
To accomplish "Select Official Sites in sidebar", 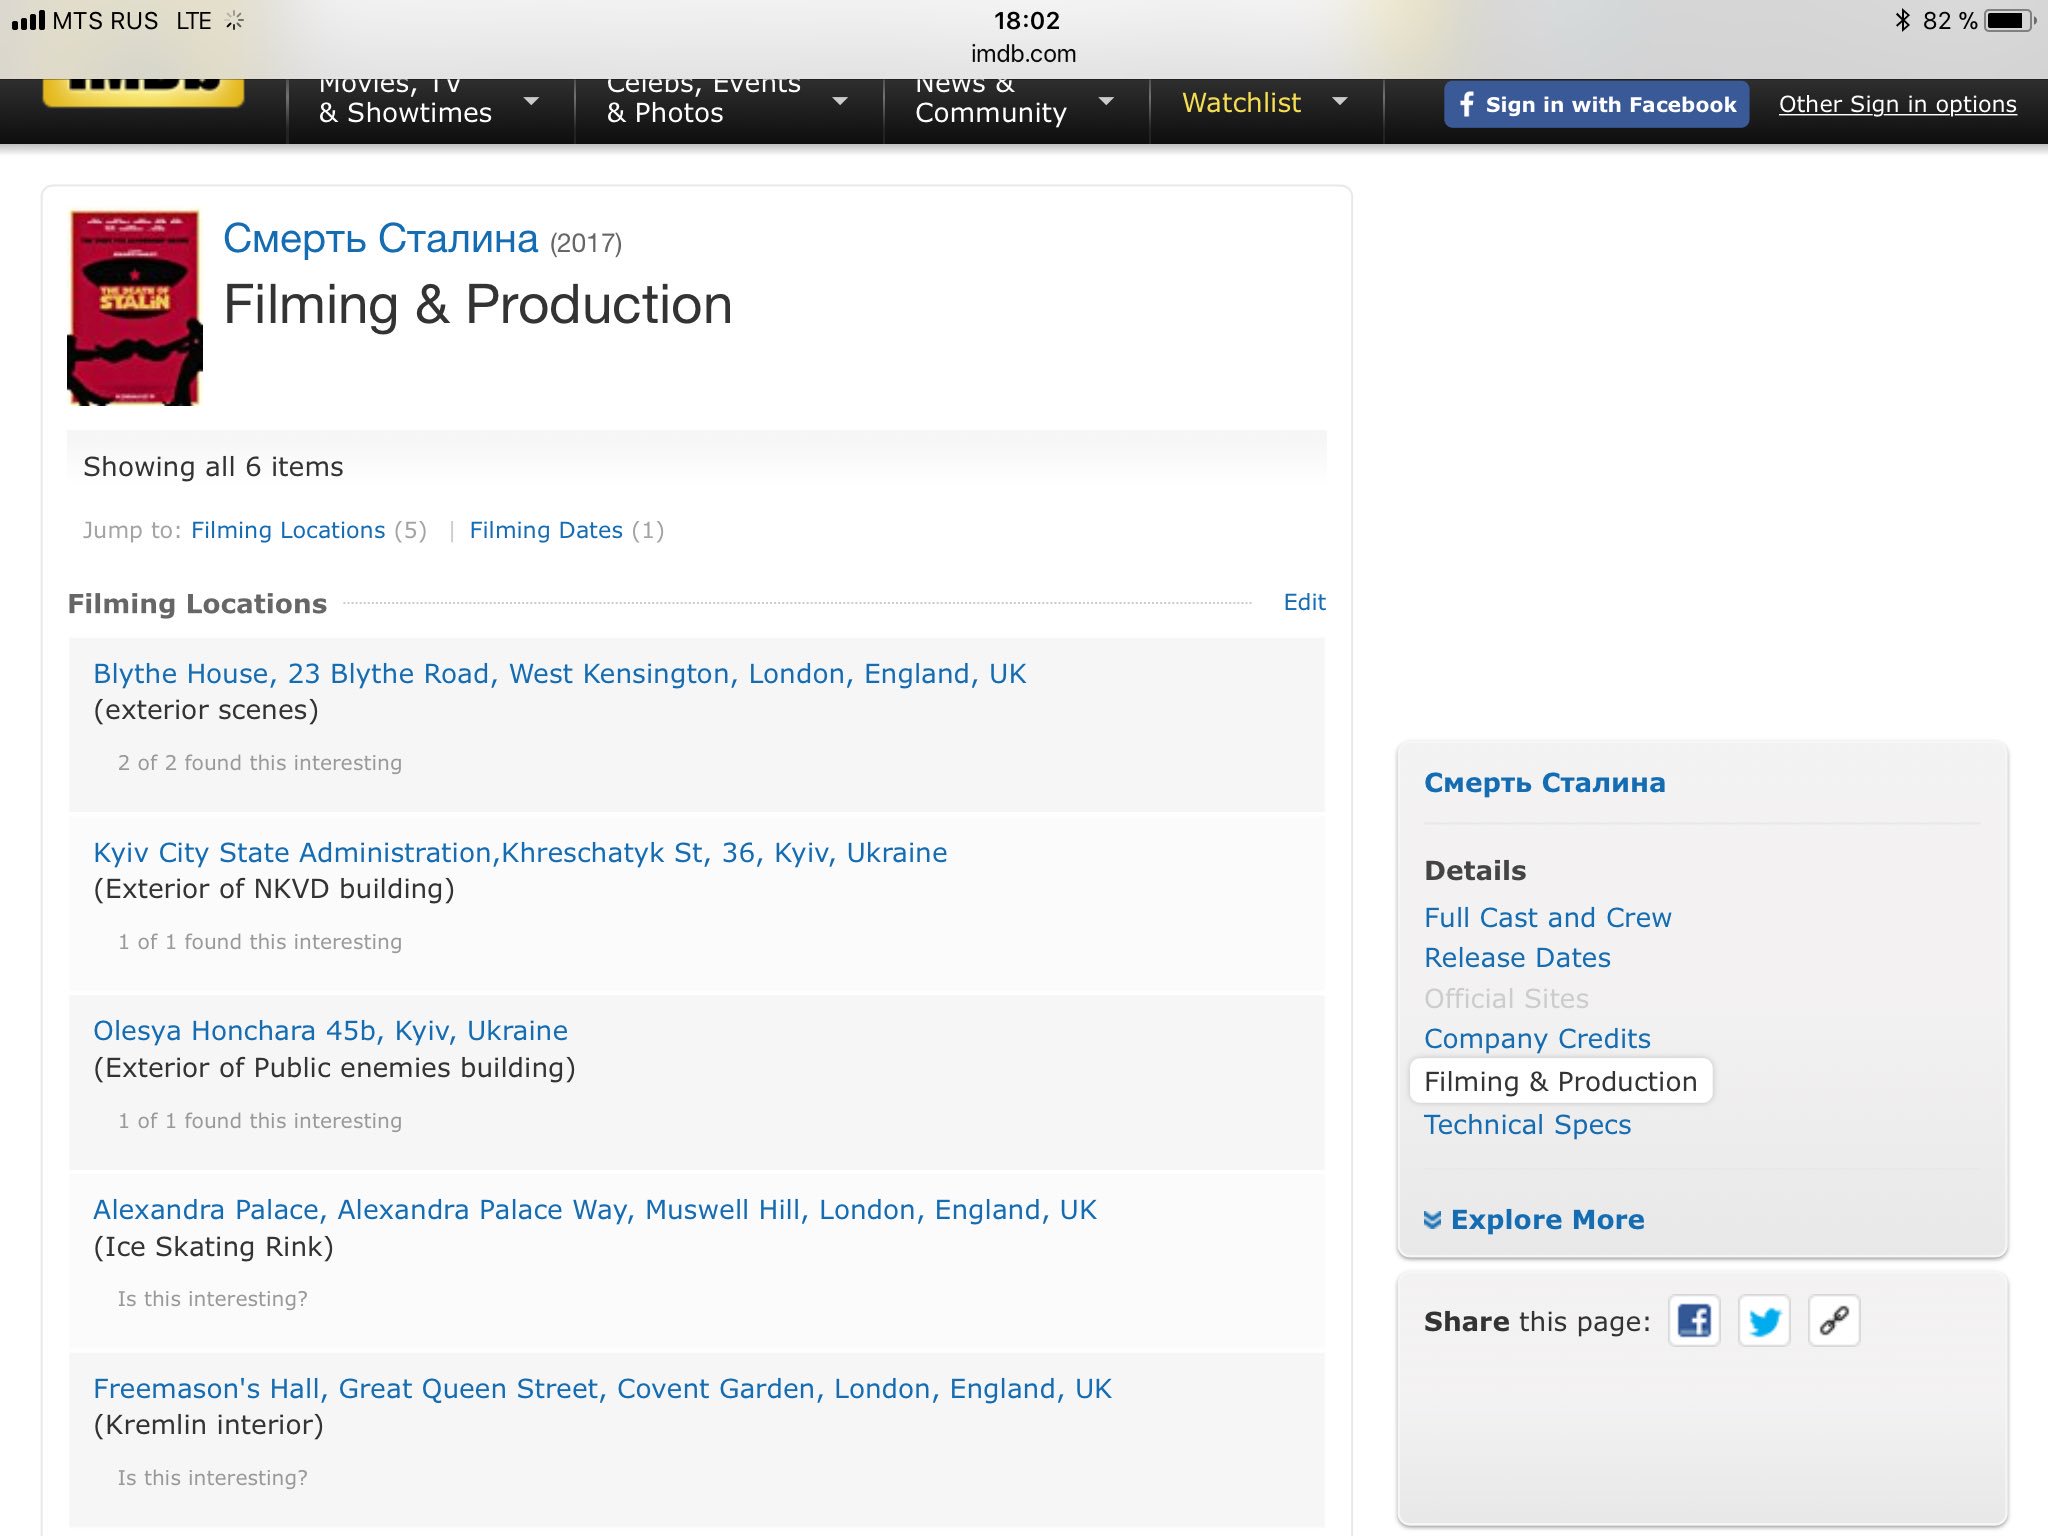I will 1506,999.
